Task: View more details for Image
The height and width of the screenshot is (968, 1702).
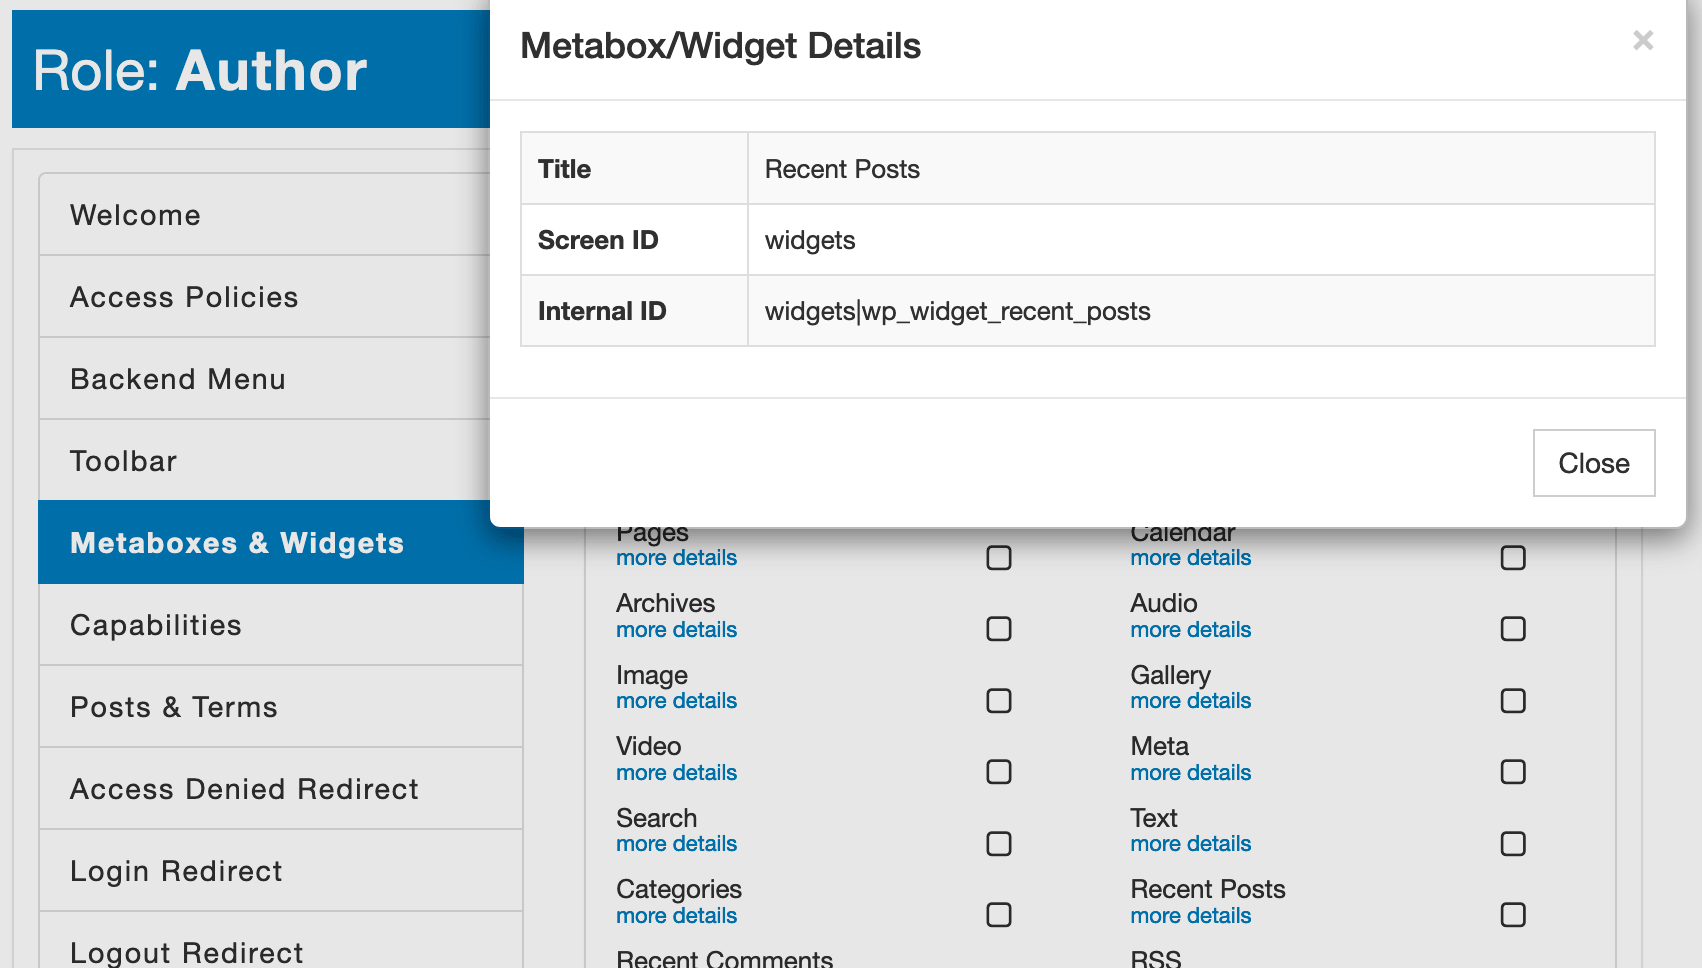Action: (x=676, y=701)
